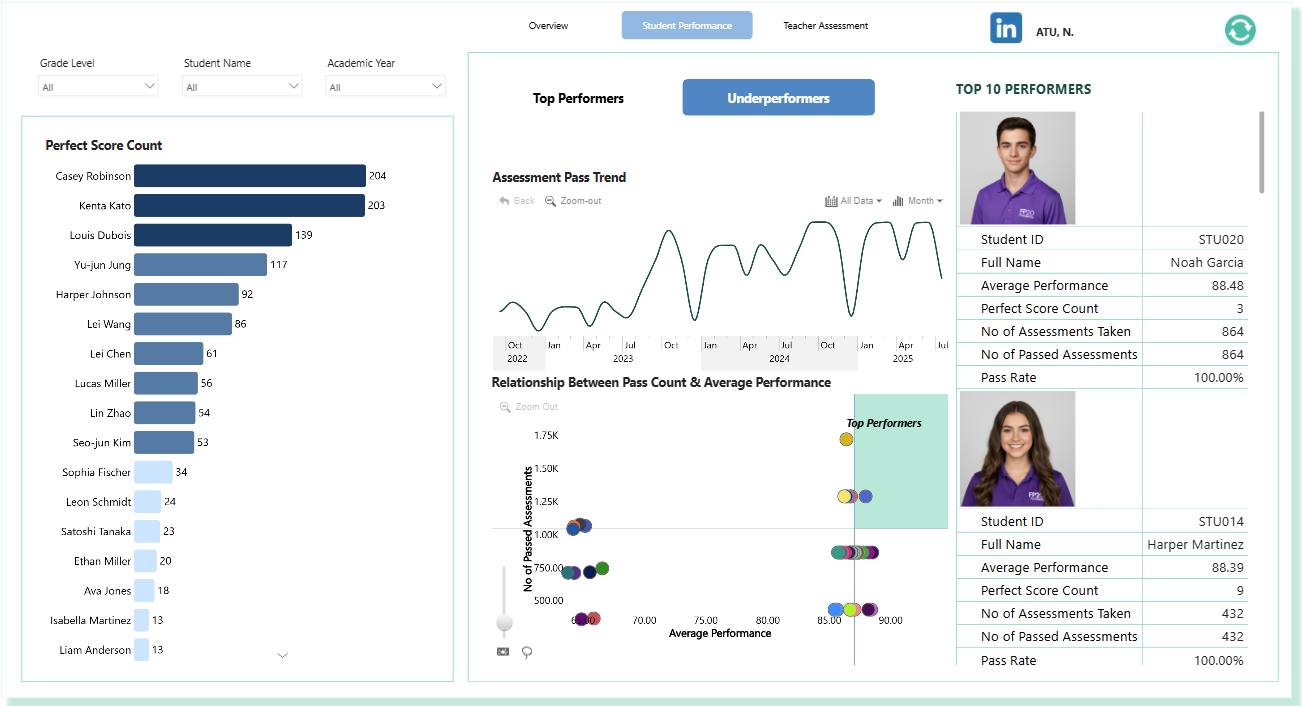This screenshot has height=706, width=1302.
Task: Switch to the Teacher Assessment tab
Action: click(826, 26)
